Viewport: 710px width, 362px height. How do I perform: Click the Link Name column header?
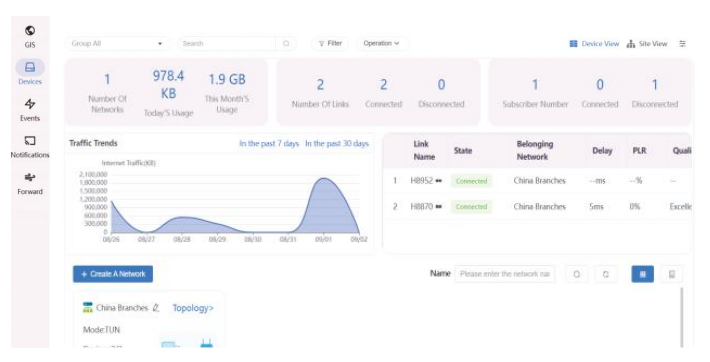tap(424, 150)
